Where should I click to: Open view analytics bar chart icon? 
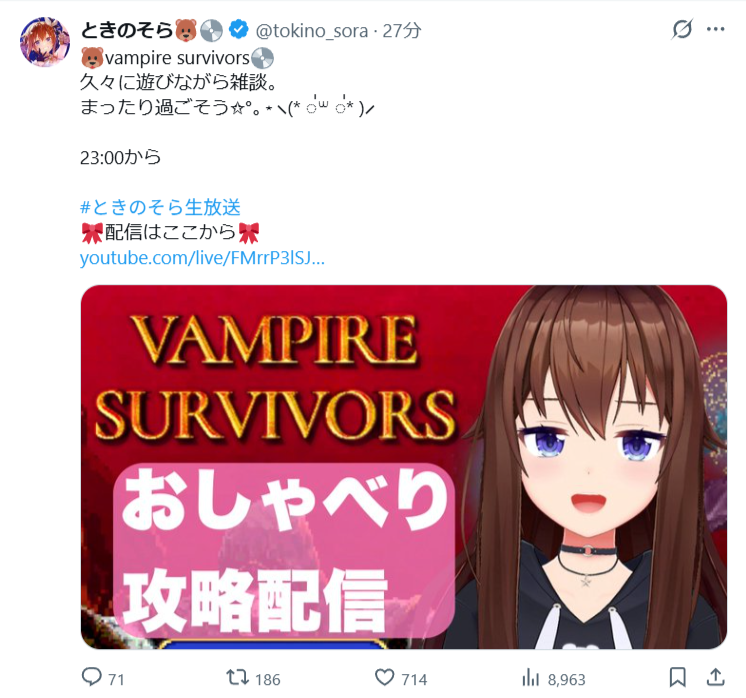coord(530,678)
